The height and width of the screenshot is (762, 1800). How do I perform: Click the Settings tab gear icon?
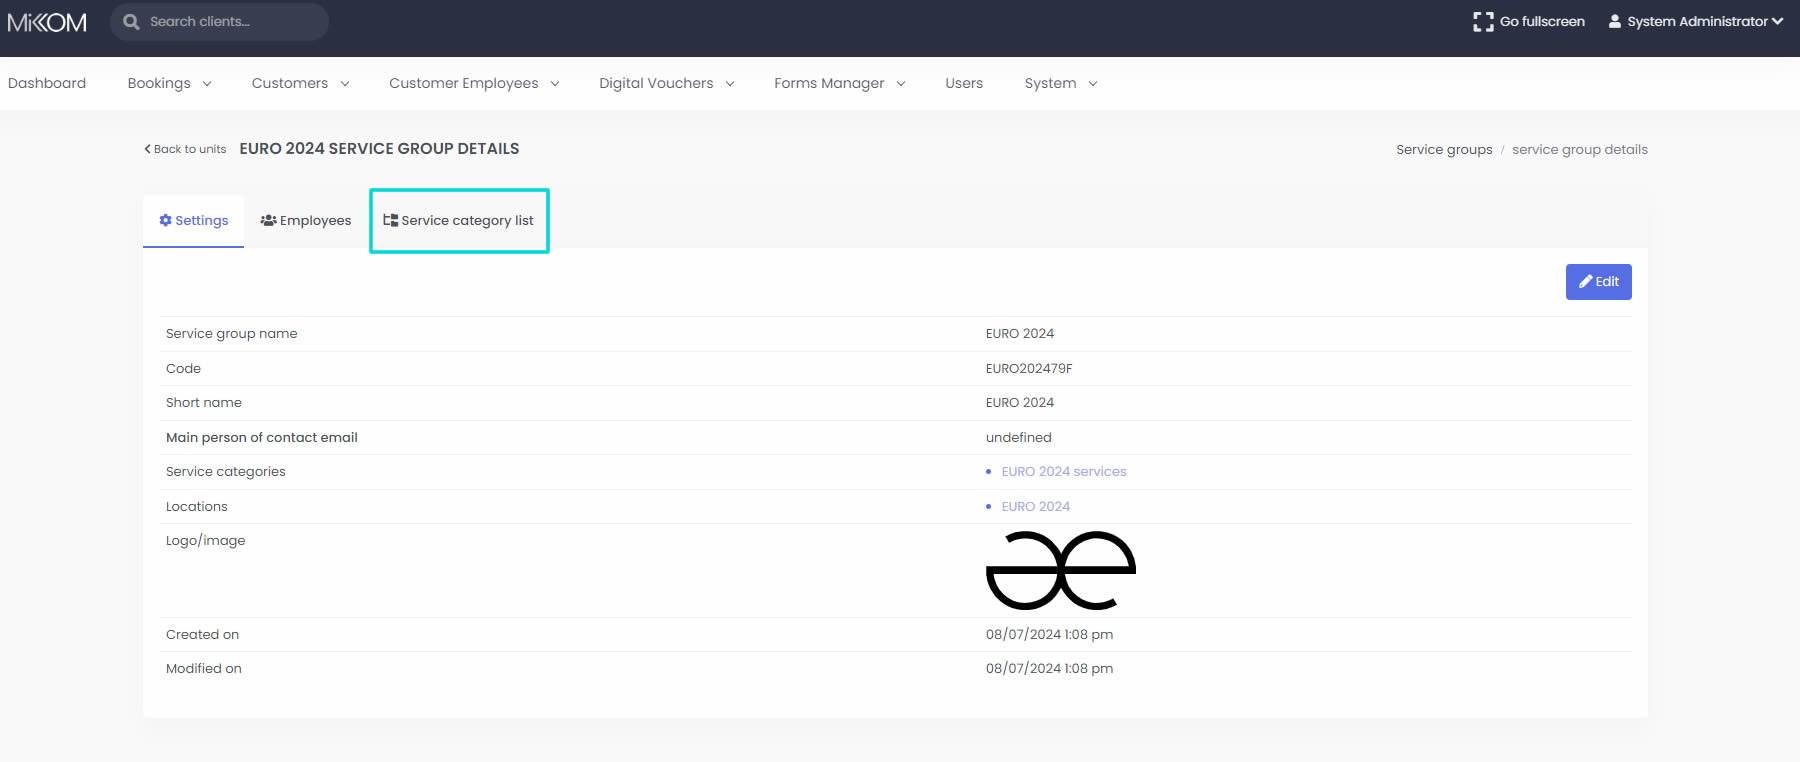point(165,220)
